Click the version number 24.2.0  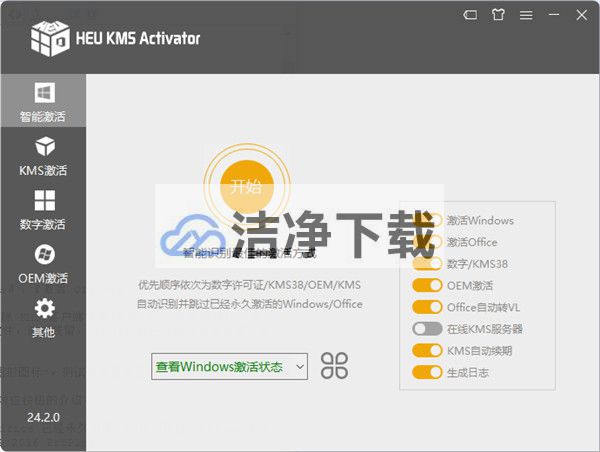click(43, 418)
